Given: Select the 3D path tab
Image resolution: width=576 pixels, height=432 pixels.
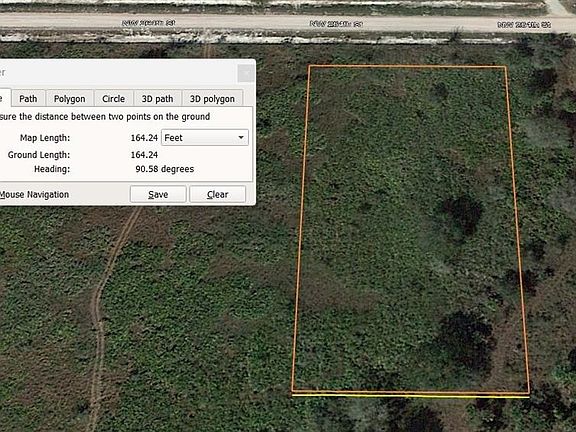Looking at the screenshot, I should [x=157, y=98].
